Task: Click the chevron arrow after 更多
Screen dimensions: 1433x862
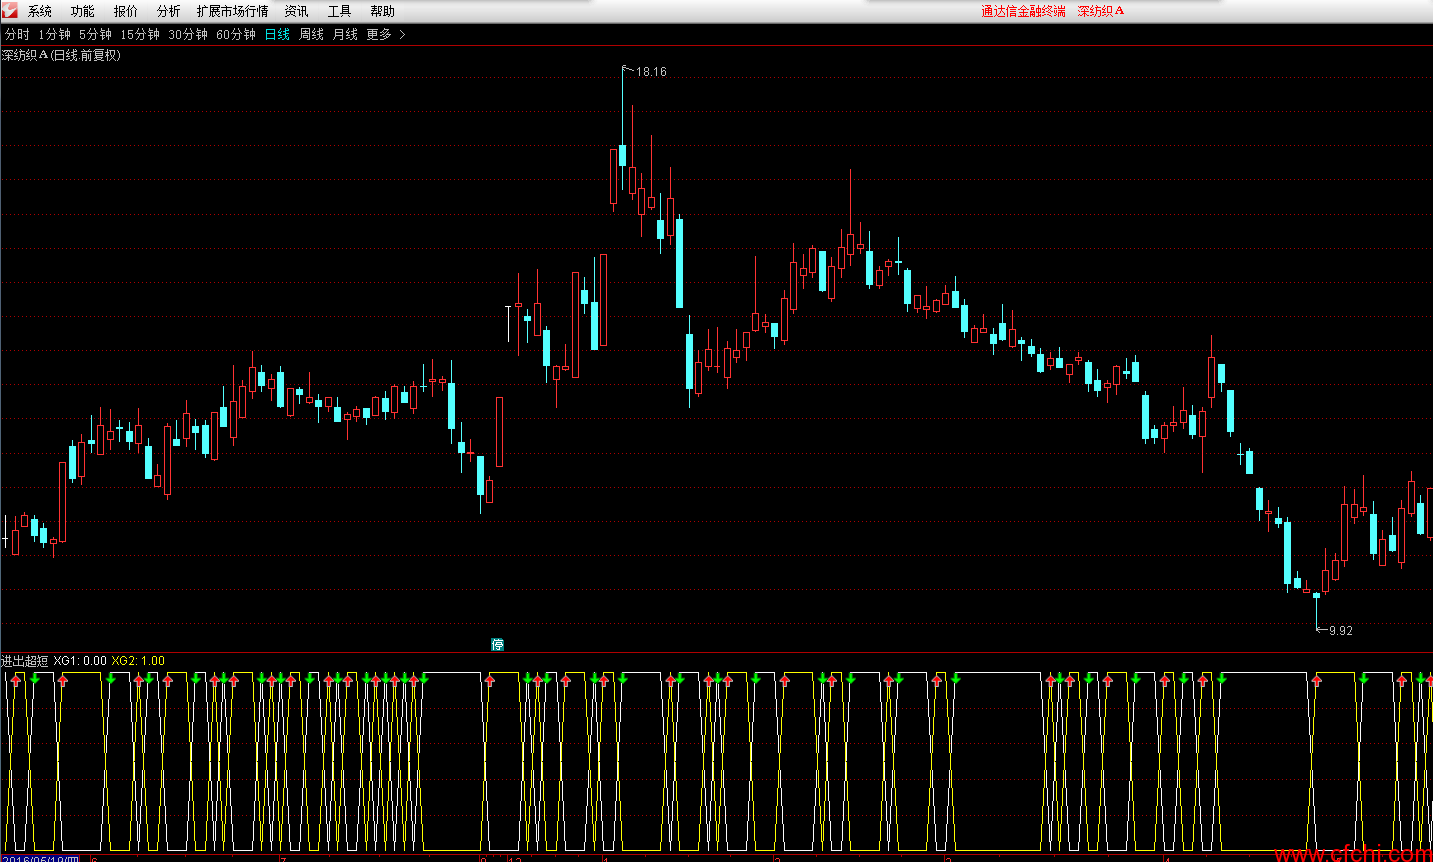Action: pos(402,34)
